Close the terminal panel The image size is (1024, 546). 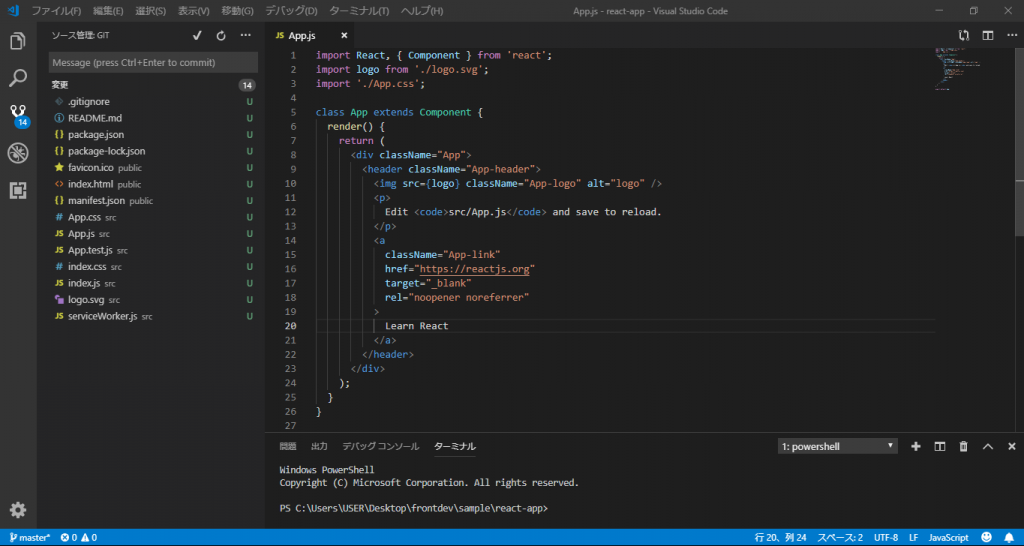pyautogui.click(x=1012, y=447)
